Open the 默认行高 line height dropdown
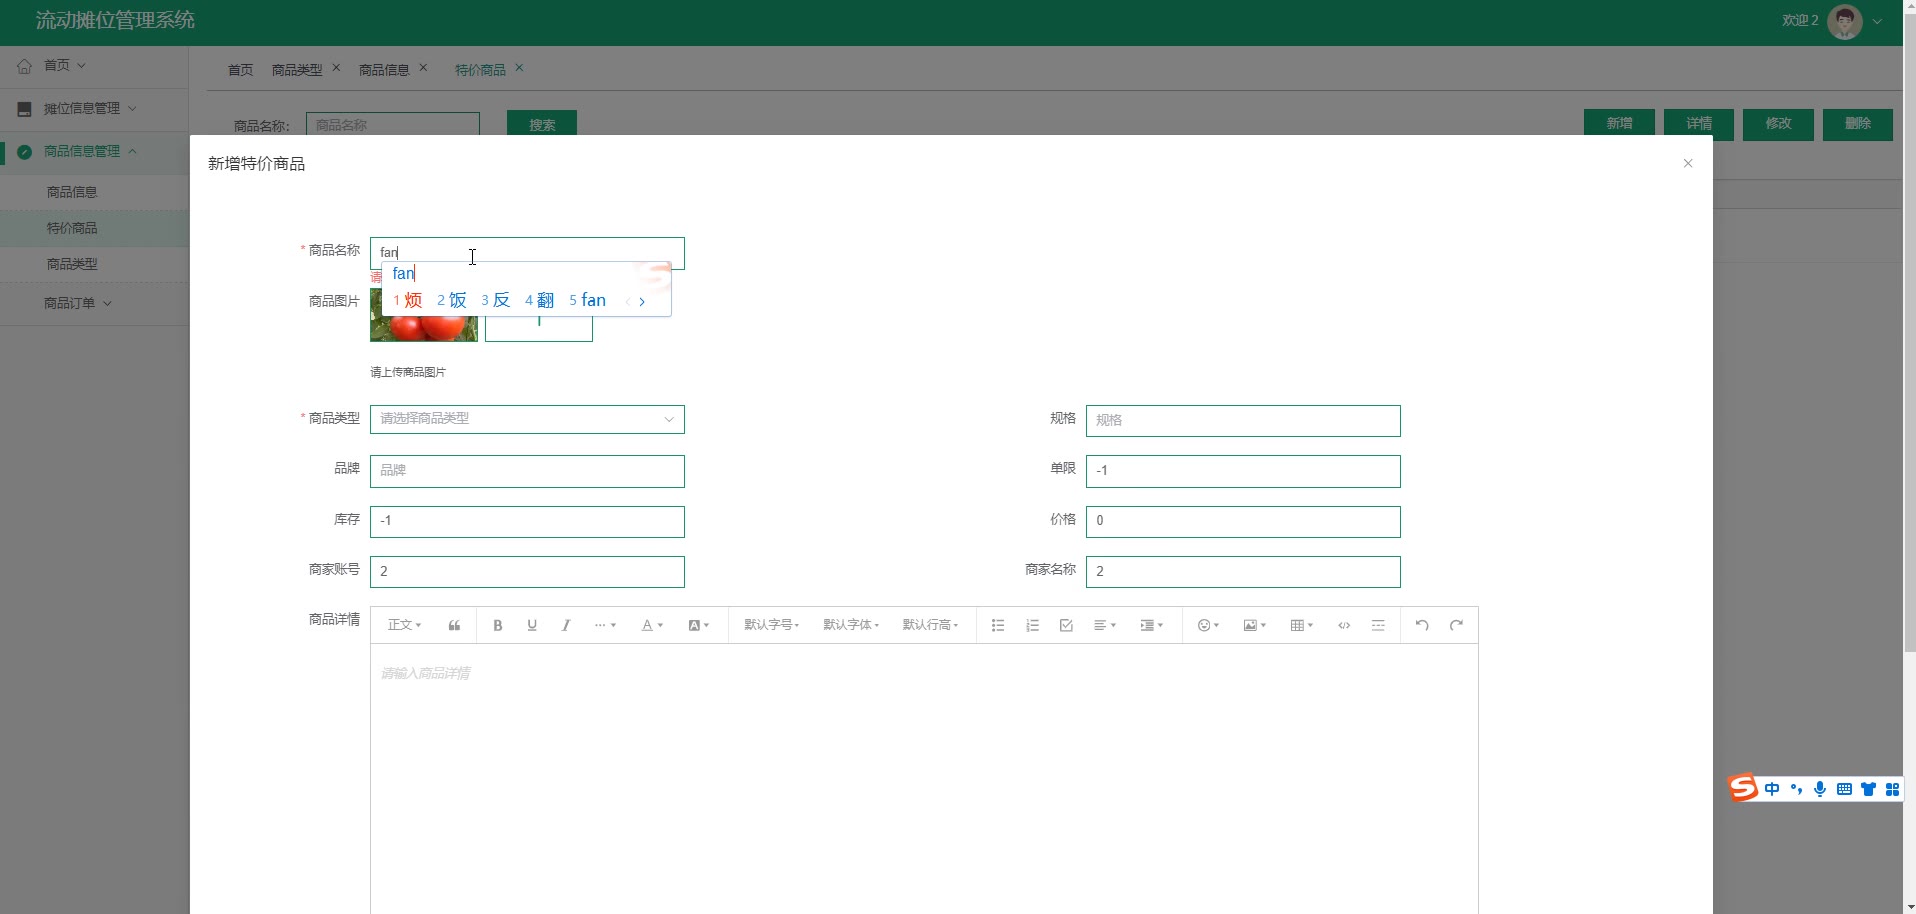 click(x=930, y=625)
